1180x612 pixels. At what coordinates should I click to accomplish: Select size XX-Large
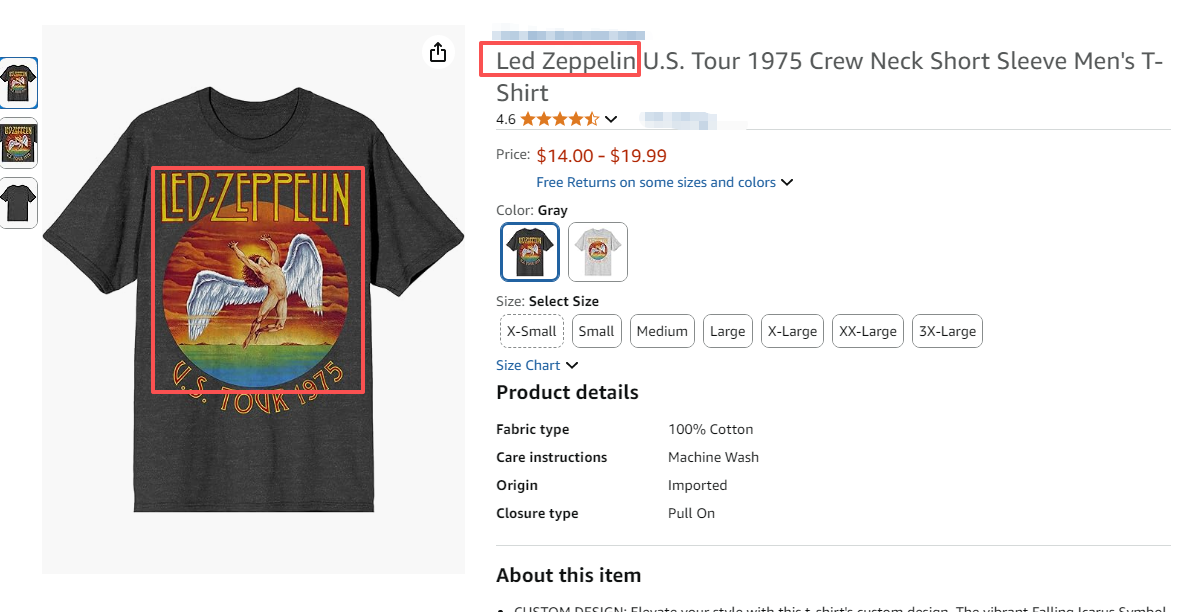868,331
